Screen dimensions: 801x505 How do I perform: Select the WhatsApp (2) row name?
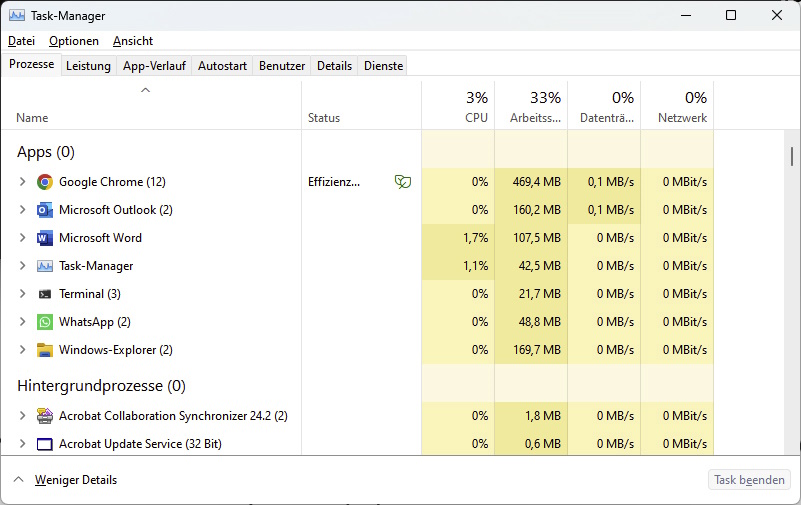95,322
